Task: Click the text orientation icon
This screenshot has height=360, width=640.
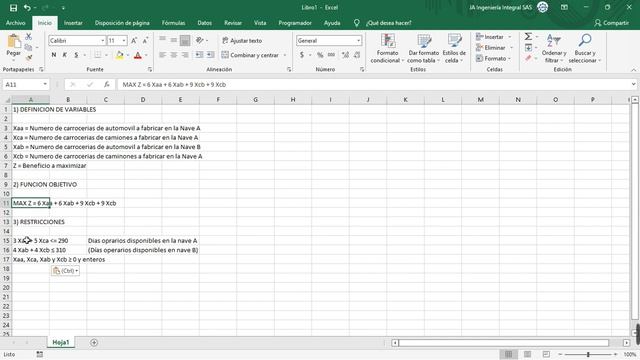Action: (200, 40)
